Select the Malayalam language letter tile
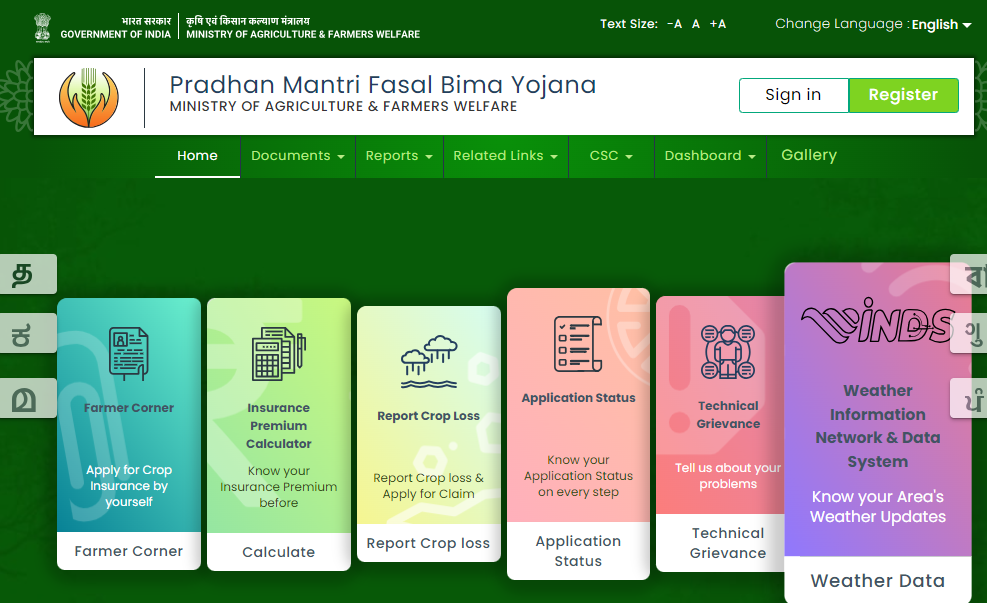Viewport: 987px width, 603px height. [28, 398]
